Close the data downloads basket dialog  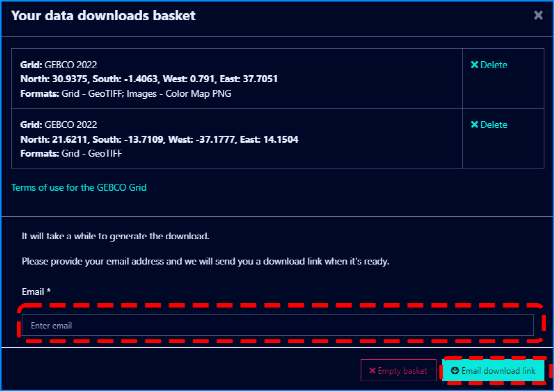[x=538, y=15]
